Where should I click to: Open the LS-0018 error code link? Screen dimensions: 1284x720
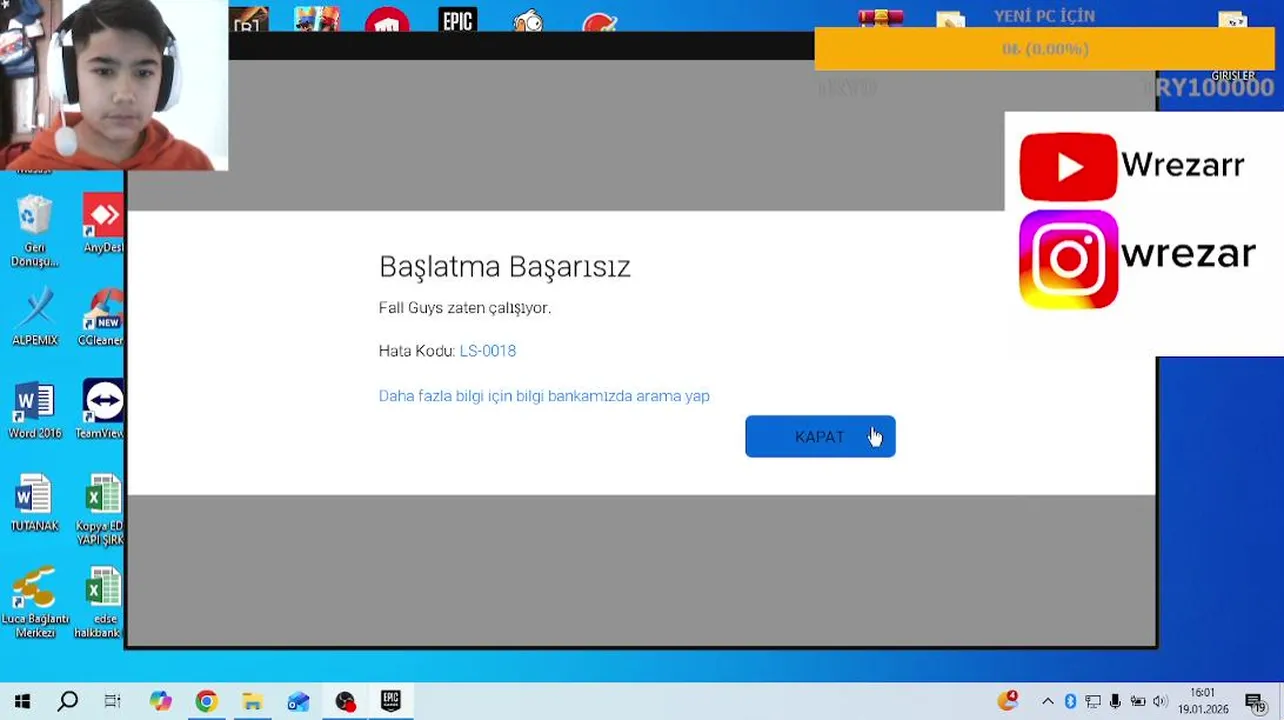click(x=488, y=351)
